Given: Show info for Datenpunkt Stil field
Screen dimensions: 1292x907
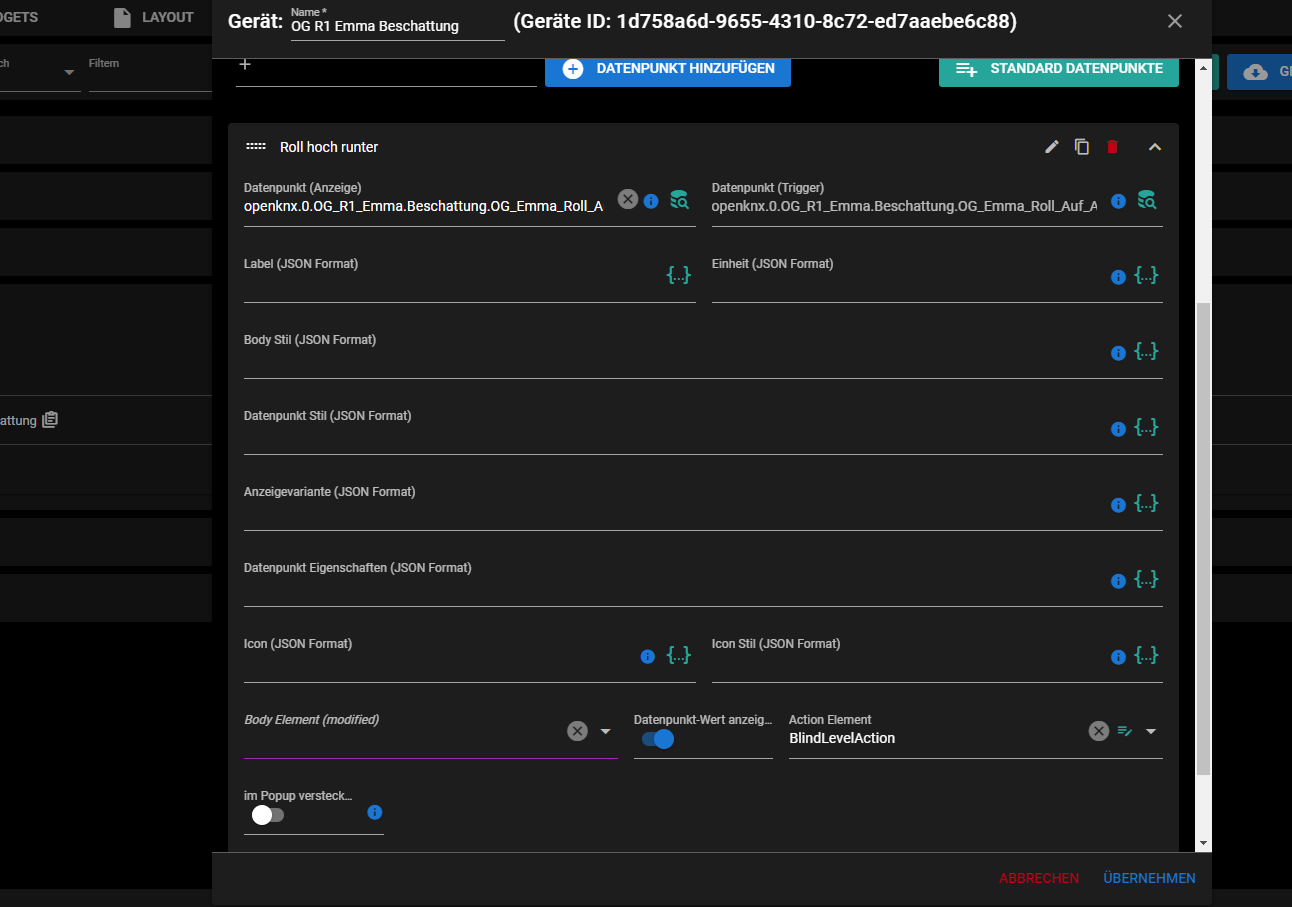Looking at the screenshot, I should [x=1119, y=429].
